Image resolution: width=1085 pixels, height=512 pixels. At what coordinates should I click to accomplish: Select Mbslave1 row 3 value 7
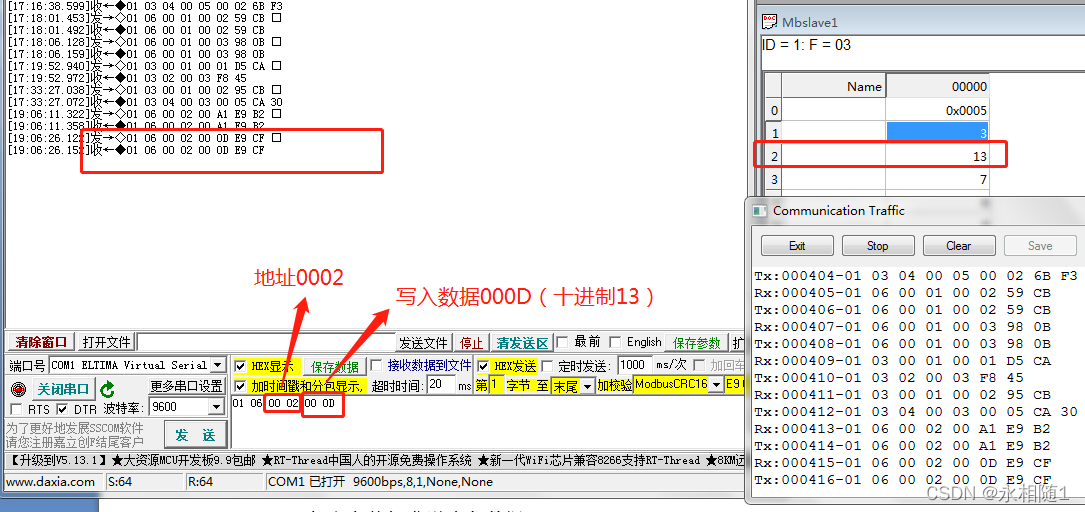pyautogui.click(x=937, y=179)
